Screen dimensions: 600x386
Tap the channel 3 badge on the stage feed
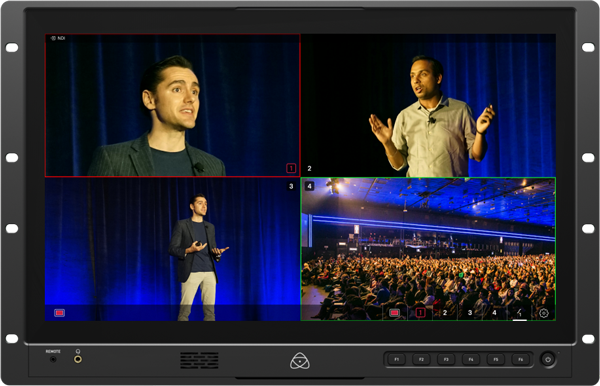(x=291, y=186)
